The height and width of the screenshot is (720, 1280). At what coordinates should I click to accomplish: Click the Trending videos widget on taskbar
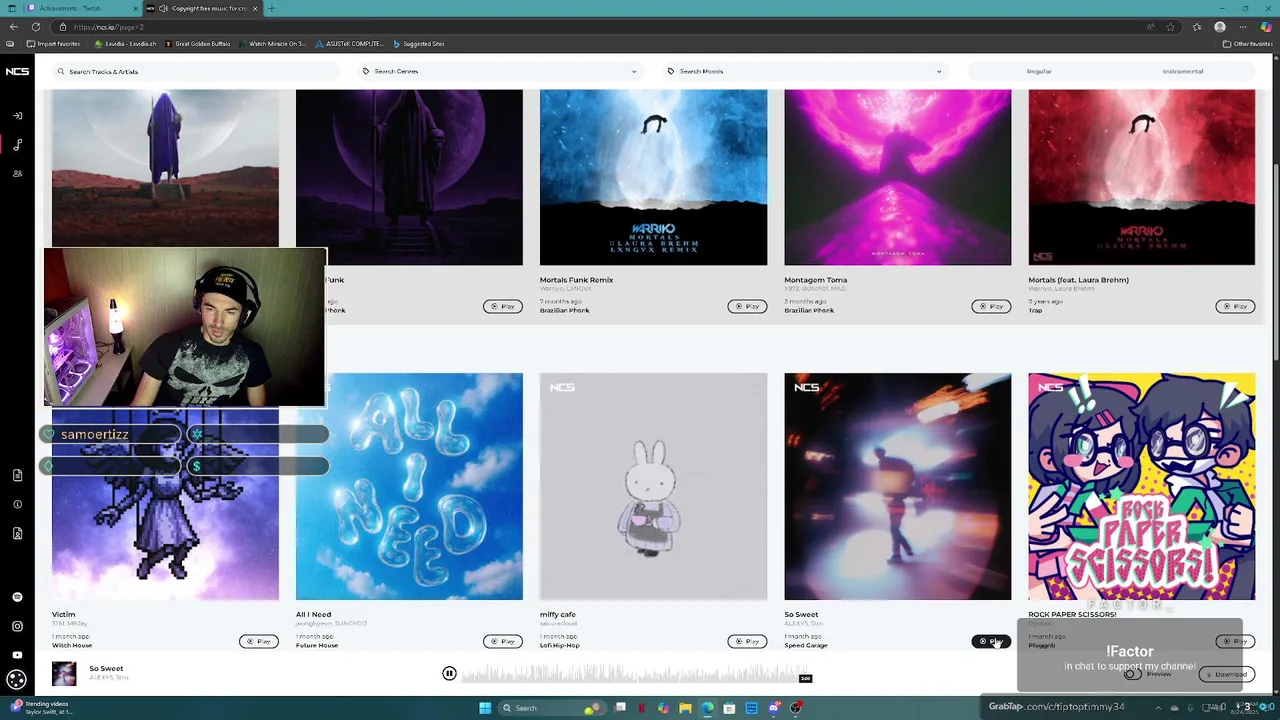pyautogui.click(x=42, y=708)
